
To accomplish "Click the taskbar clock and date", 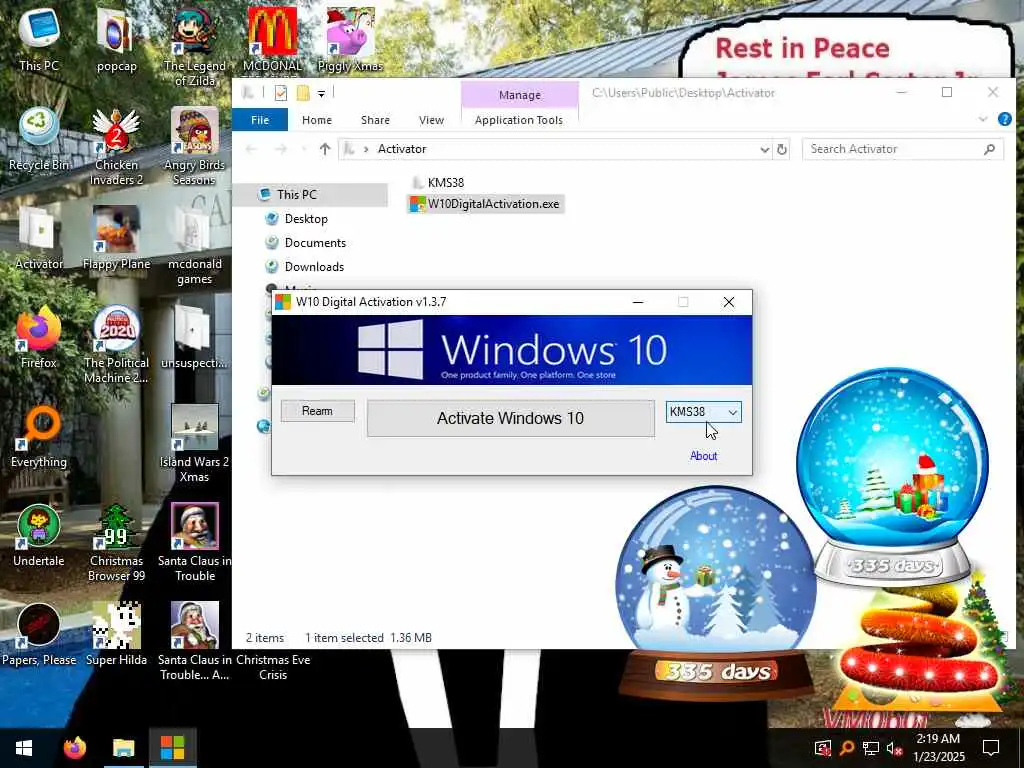I will (x=938, y=748).
